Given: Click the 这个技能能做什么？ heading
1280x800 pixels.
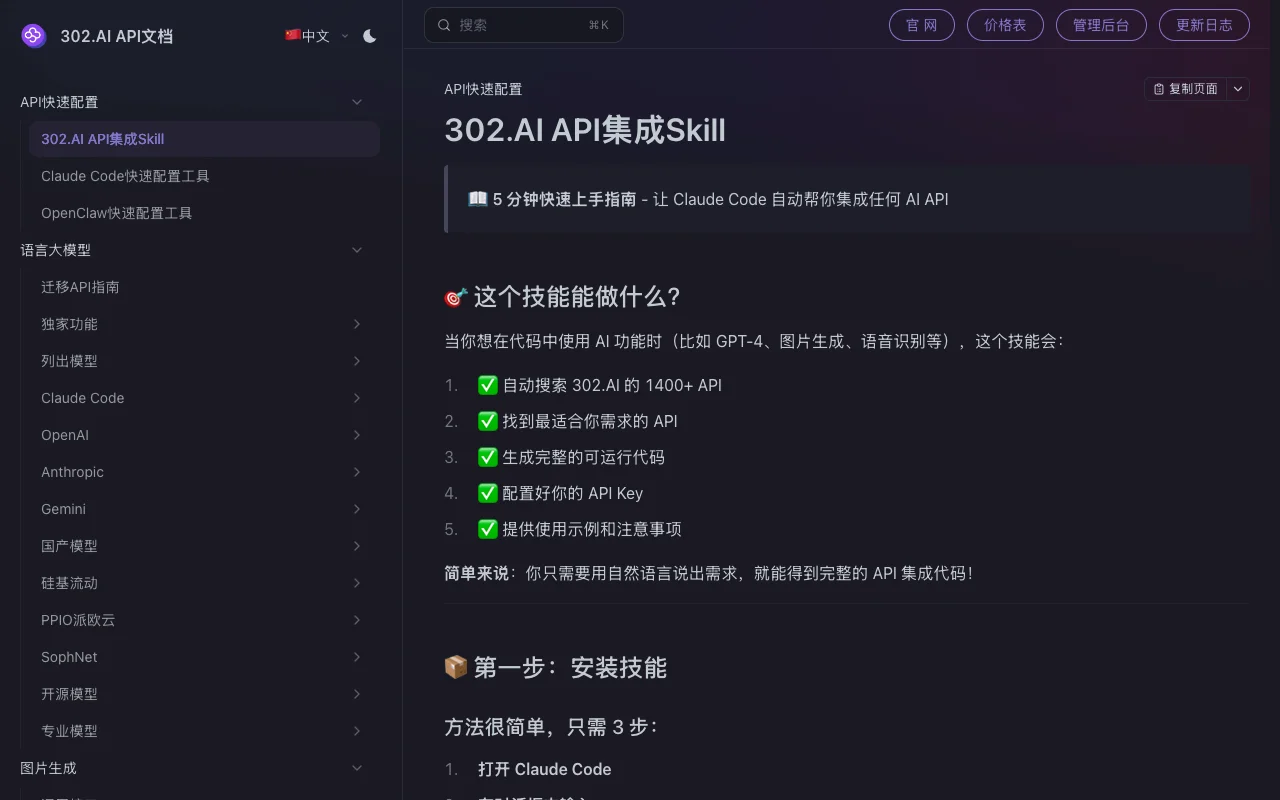Looking at the screenshot, I should (562, 297).
